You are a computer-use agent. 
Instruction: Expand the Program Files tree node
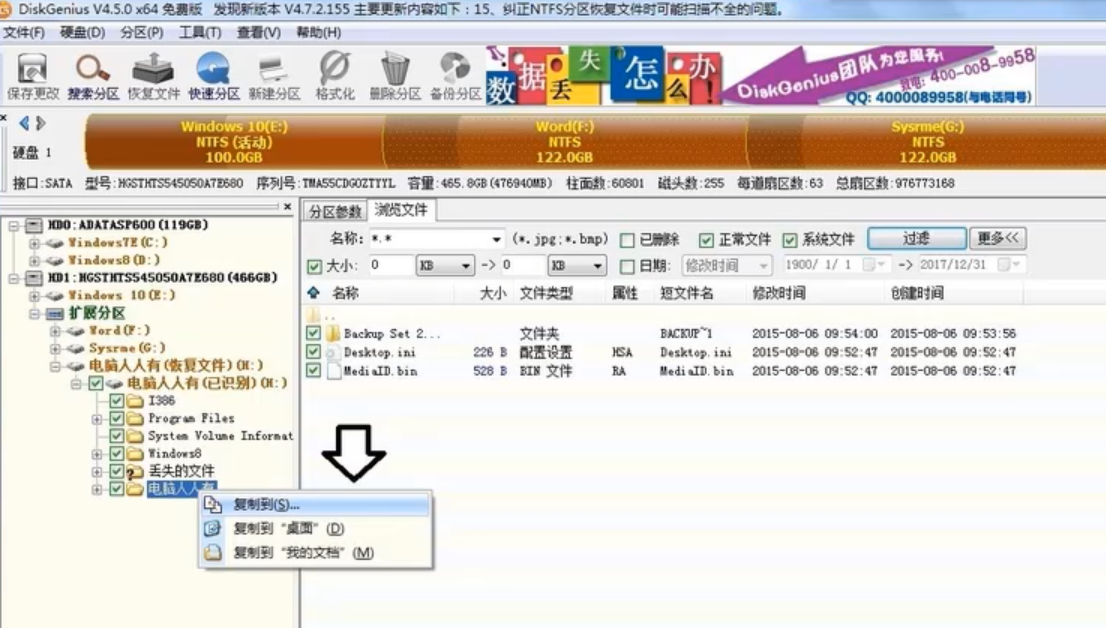[x=97, y=419]
